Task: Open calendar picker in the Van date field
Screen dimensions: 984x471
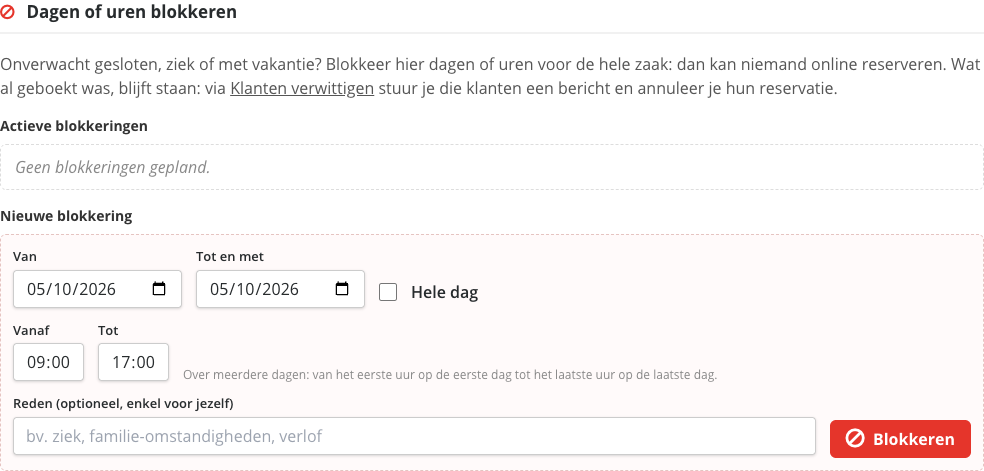Action: 159,289
